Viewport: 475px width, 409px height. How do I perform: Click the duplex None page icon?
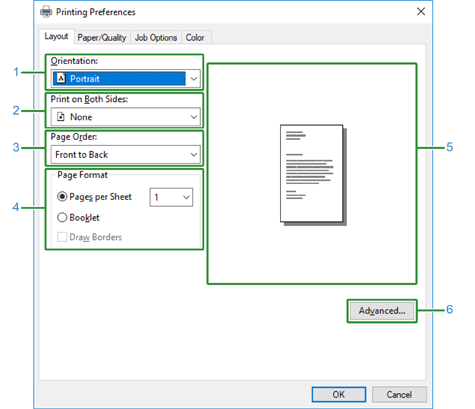(x=61, y=117)
